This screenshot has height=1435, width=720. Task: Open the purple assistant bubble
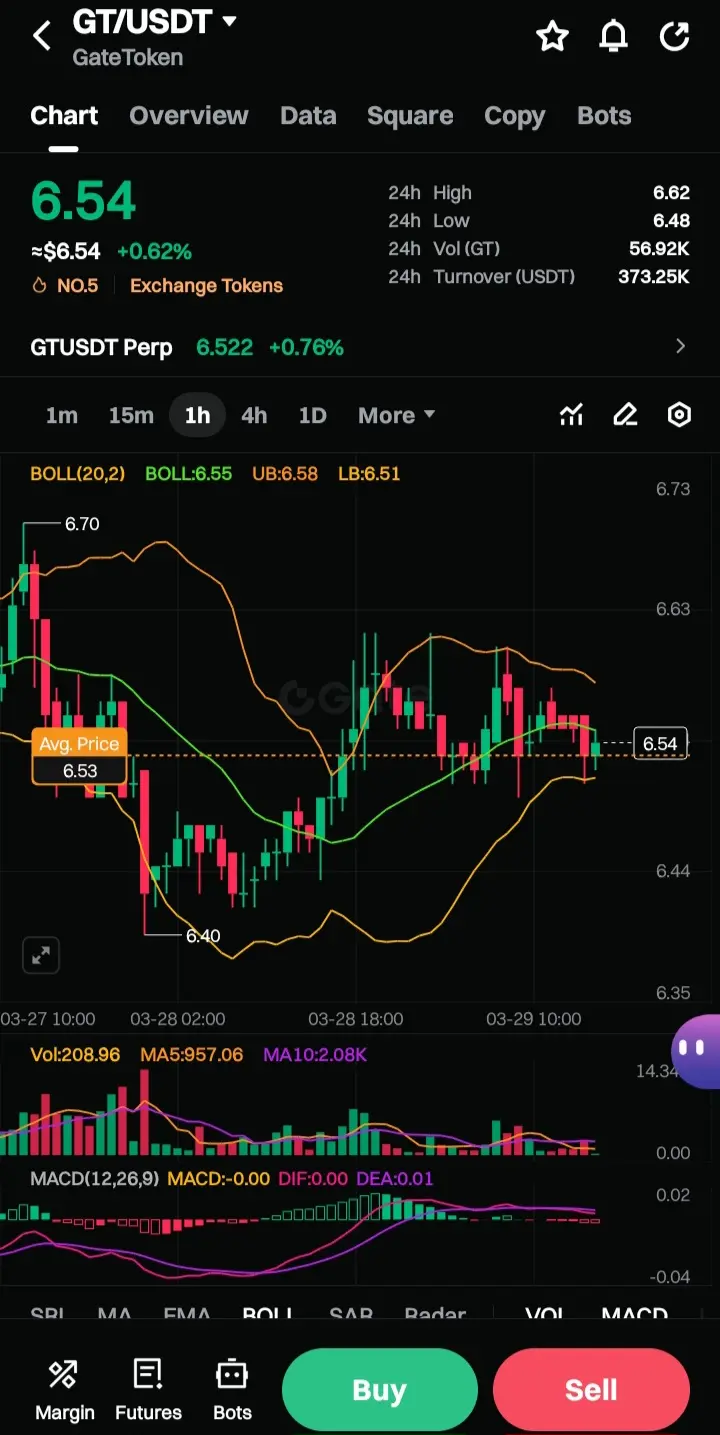click(696, 1050)
